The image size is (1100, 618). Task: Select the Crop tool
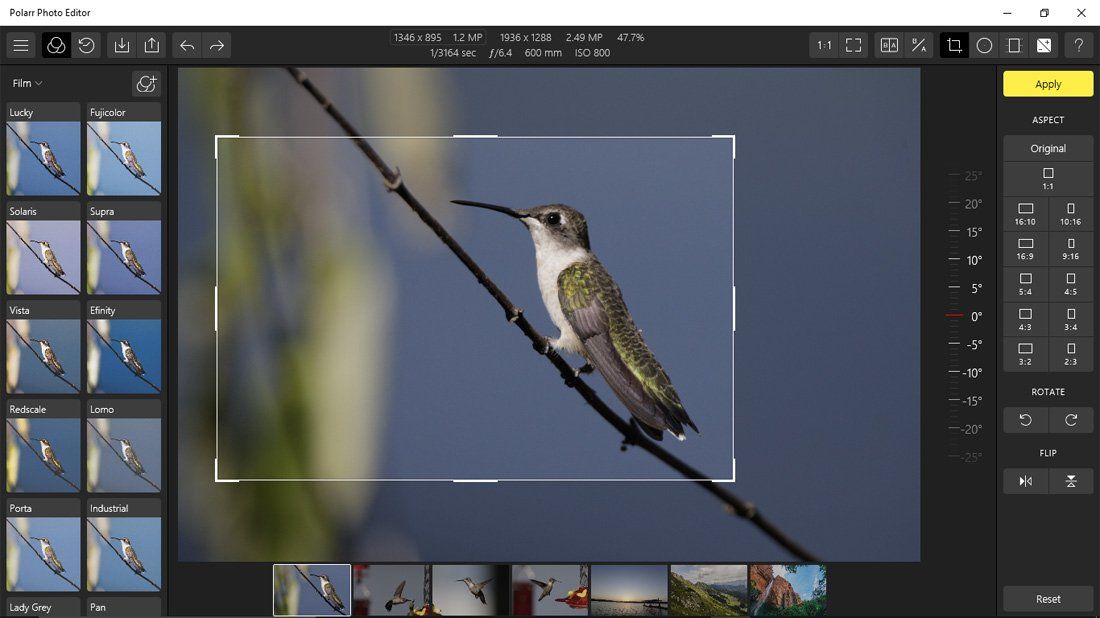pyautogui.click(x=953, y=45)
